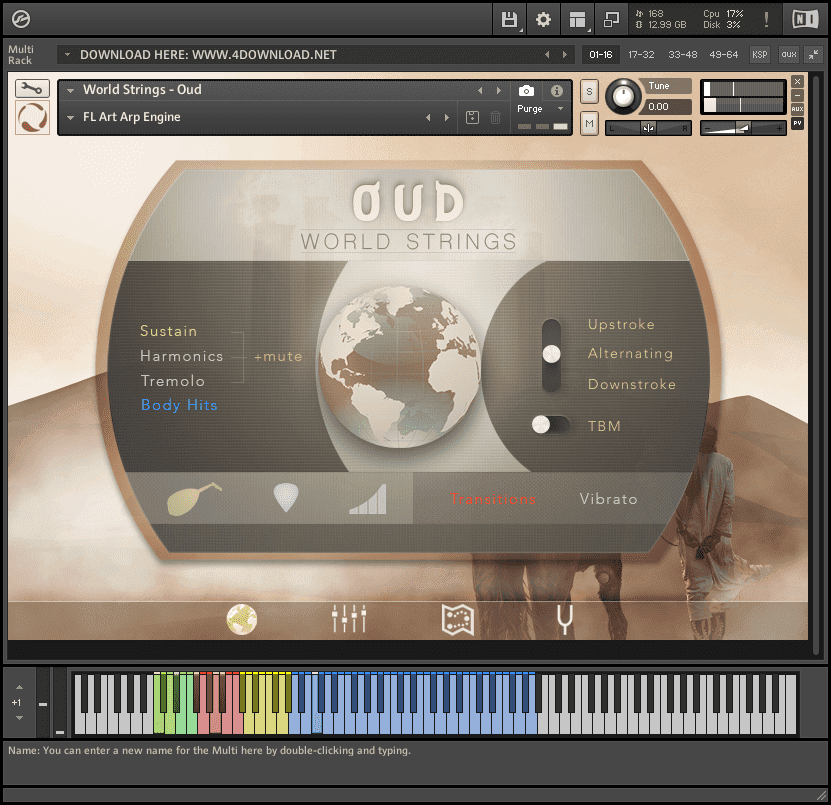Click the stroke direction vertical slider

(551, 355)
